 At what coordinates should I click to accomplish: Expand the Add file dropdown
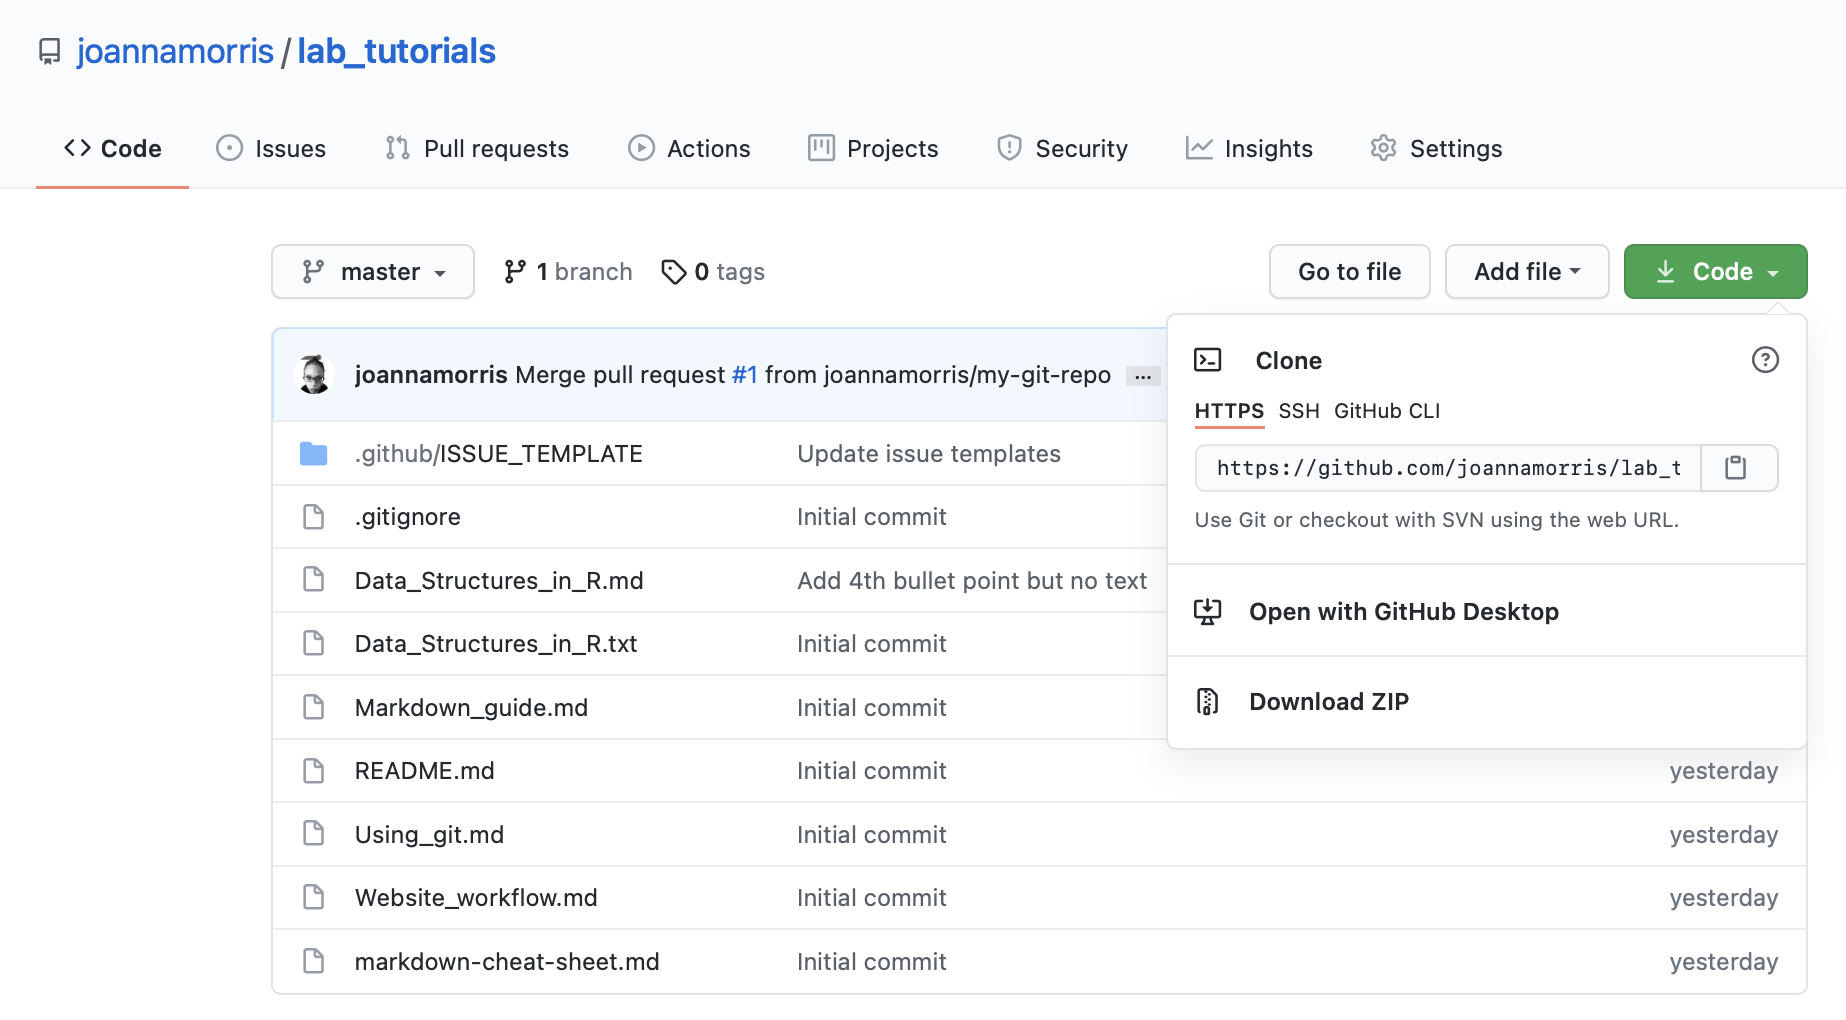[1527, 271]
